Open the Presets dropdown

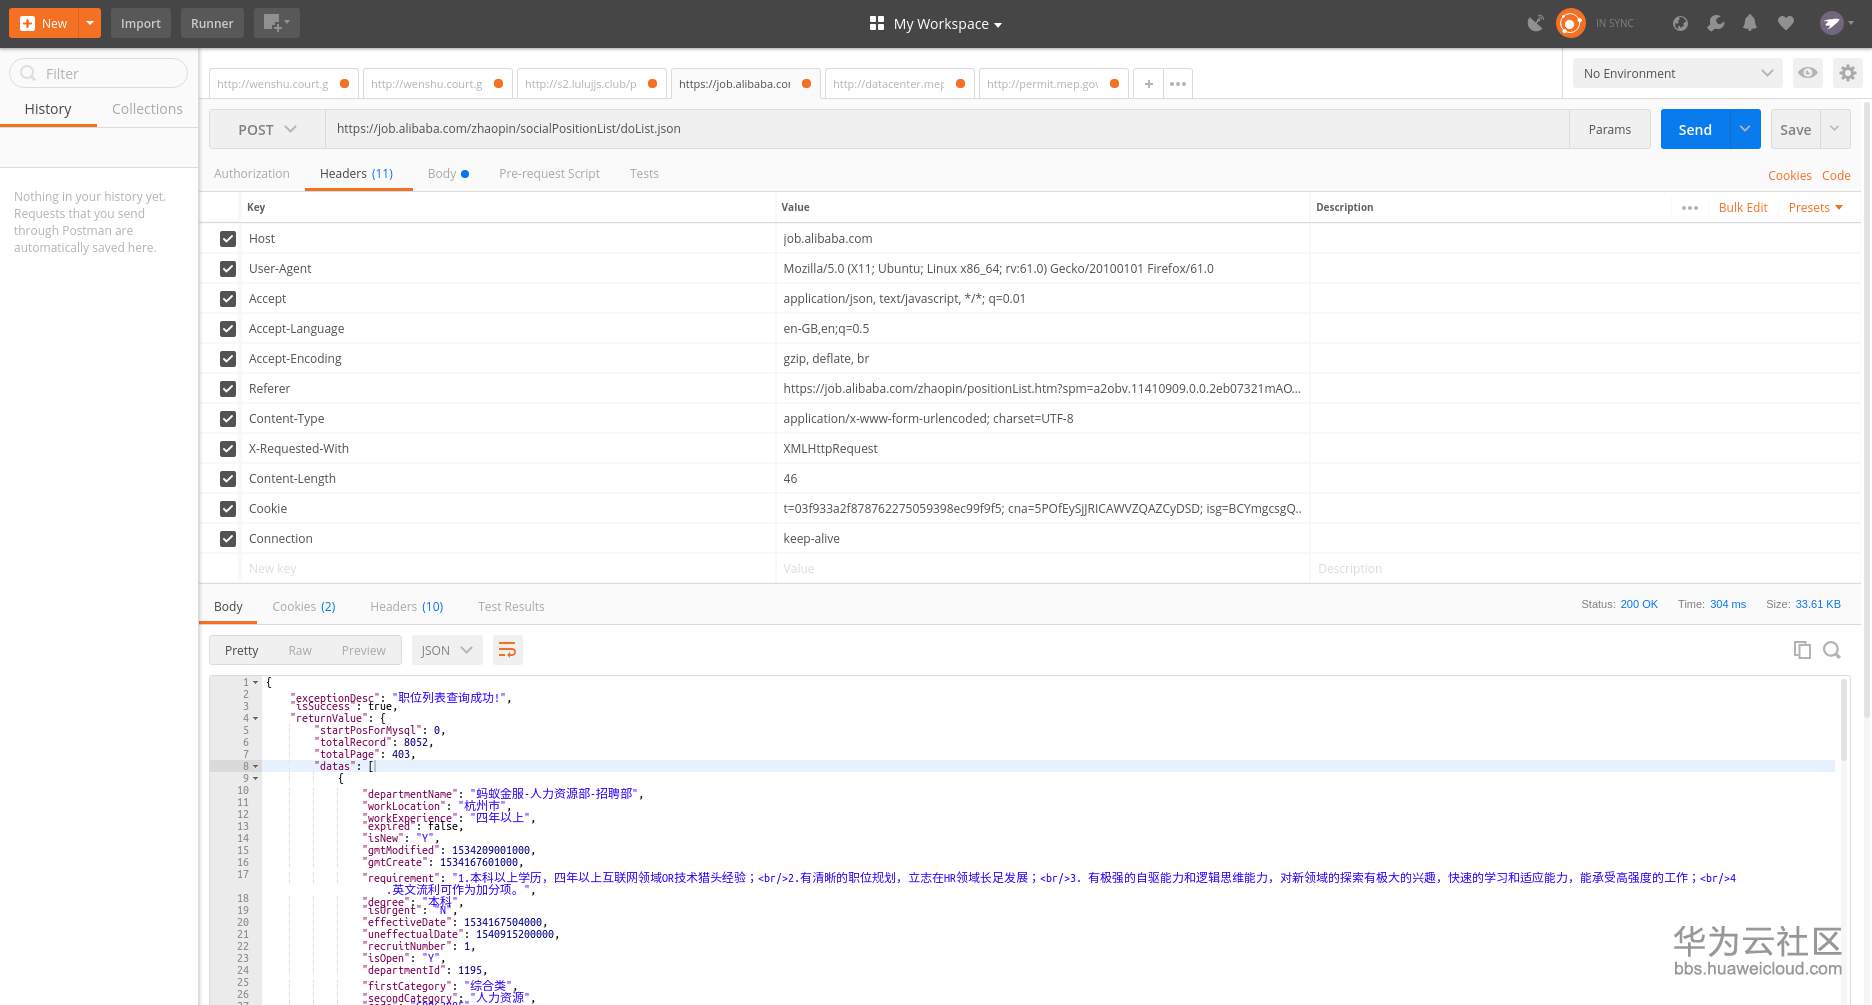tap(1815, 208)
